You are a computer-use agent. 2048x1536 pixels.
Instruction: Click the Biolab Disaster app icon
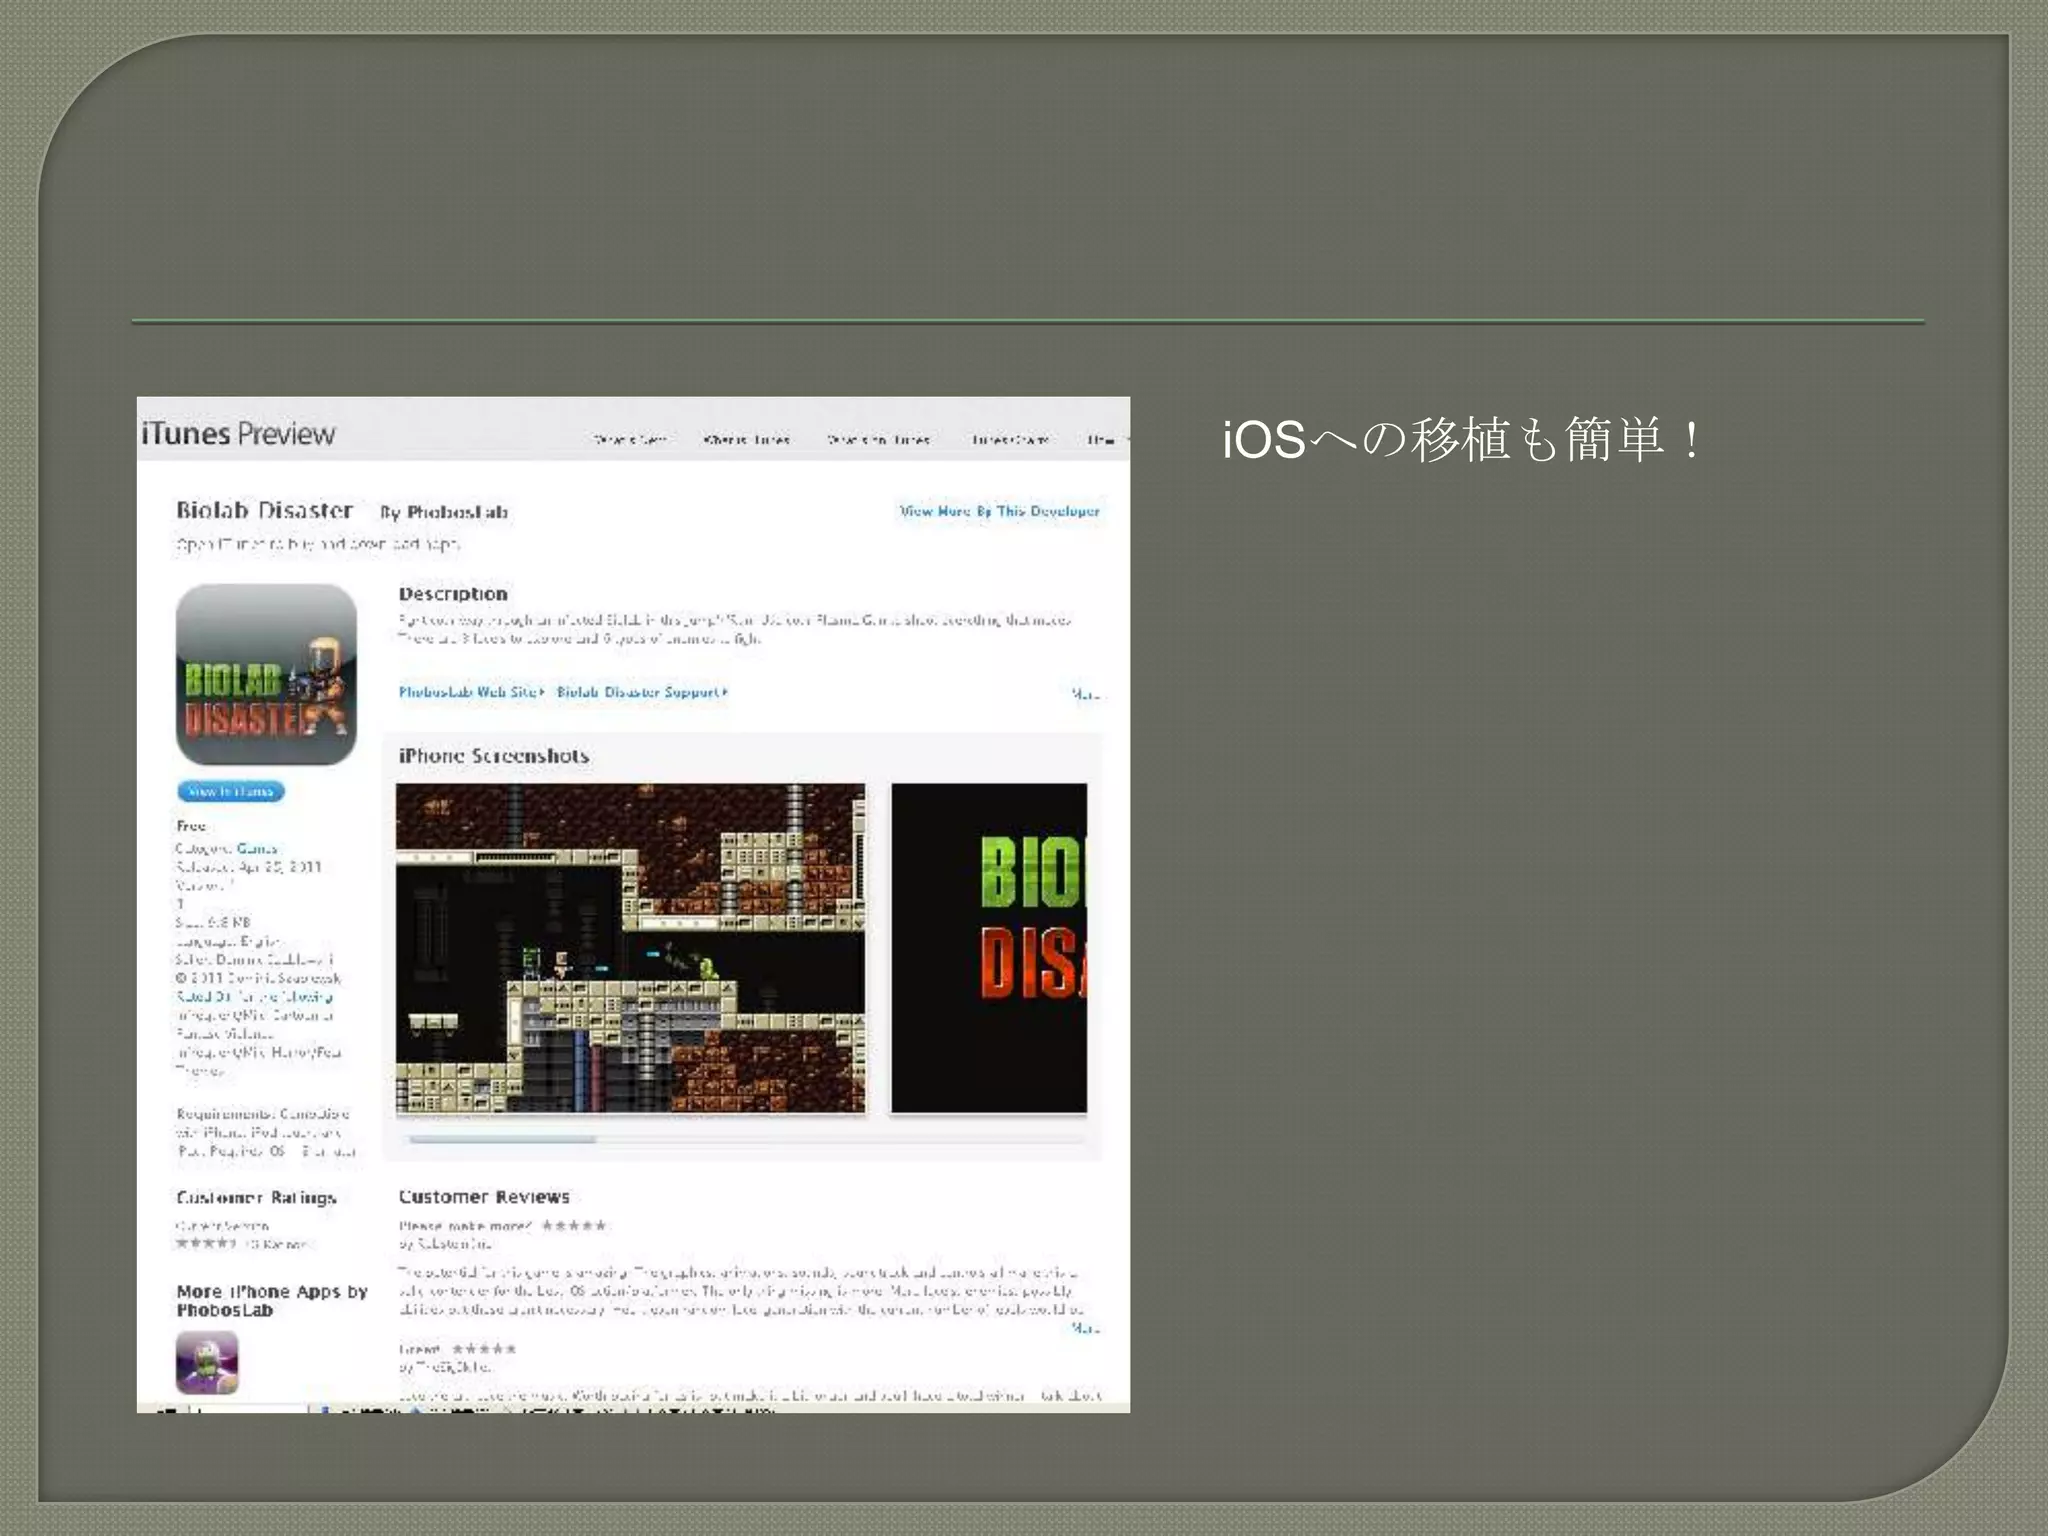point(266,675)
